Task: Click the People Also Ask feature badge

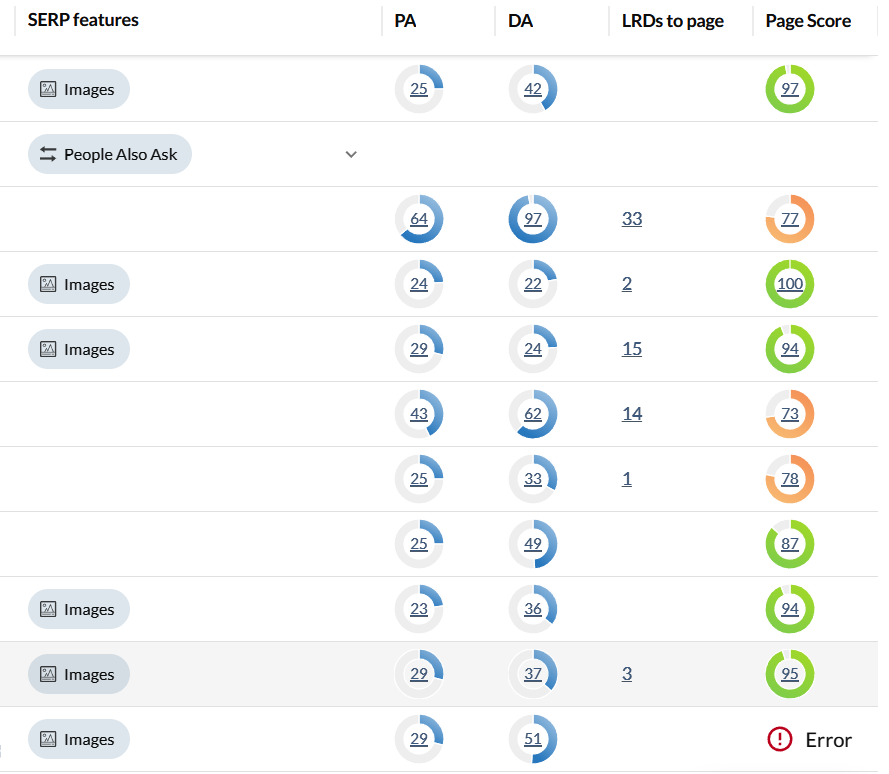Action: (110, 155)
